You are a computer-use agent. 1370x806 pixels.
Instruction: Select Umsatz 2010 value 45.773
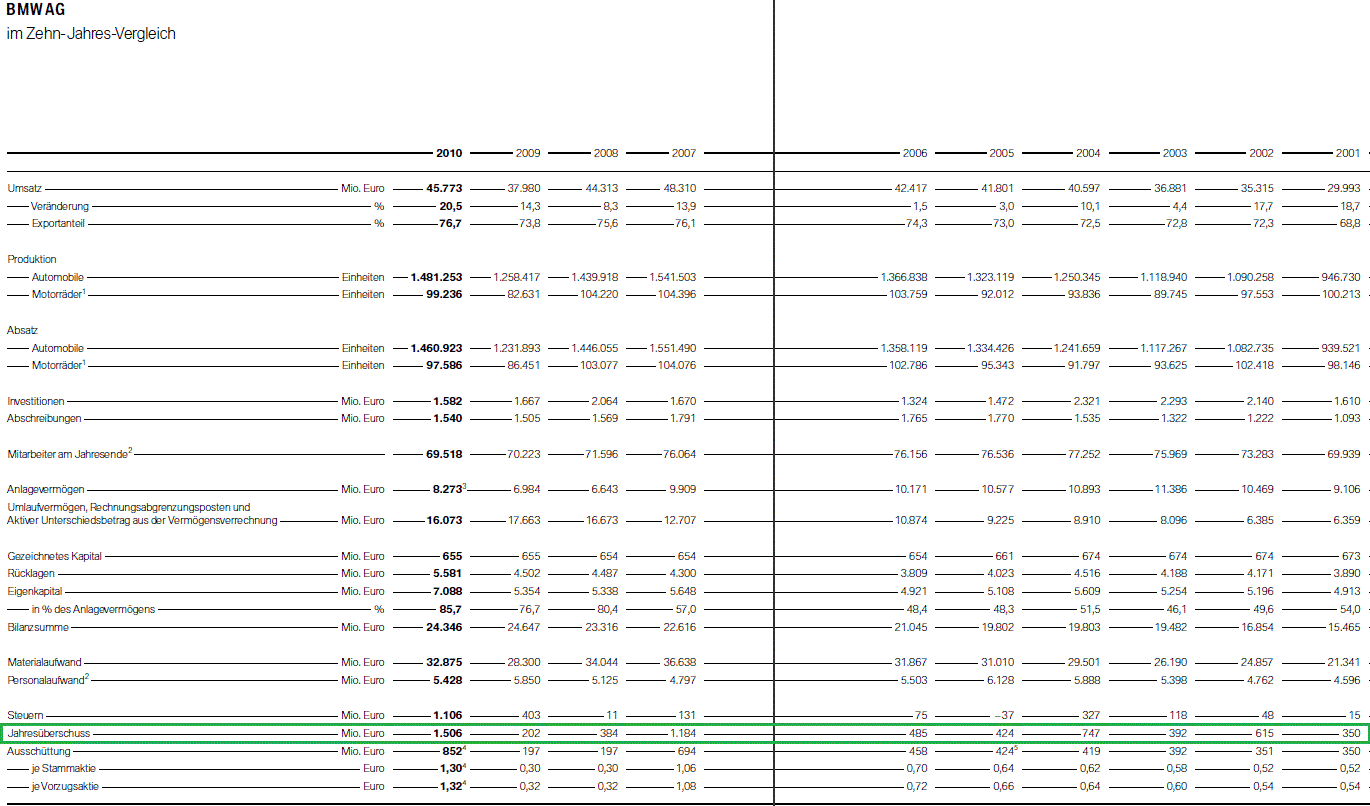click(x=444, y=188)
